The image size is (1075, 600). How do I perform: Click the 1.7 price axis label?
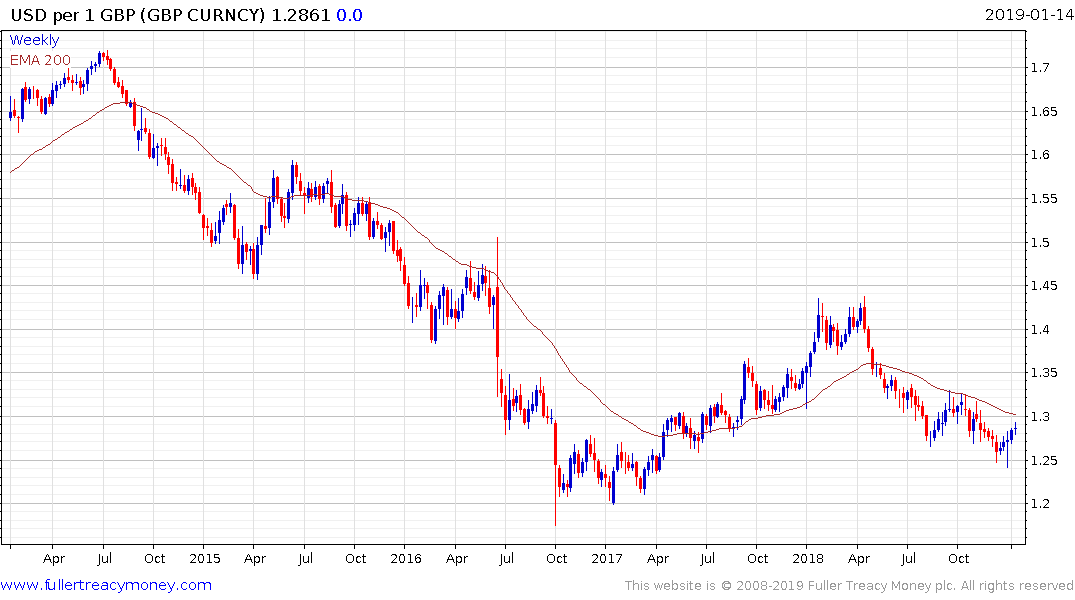coord(1040,67)
